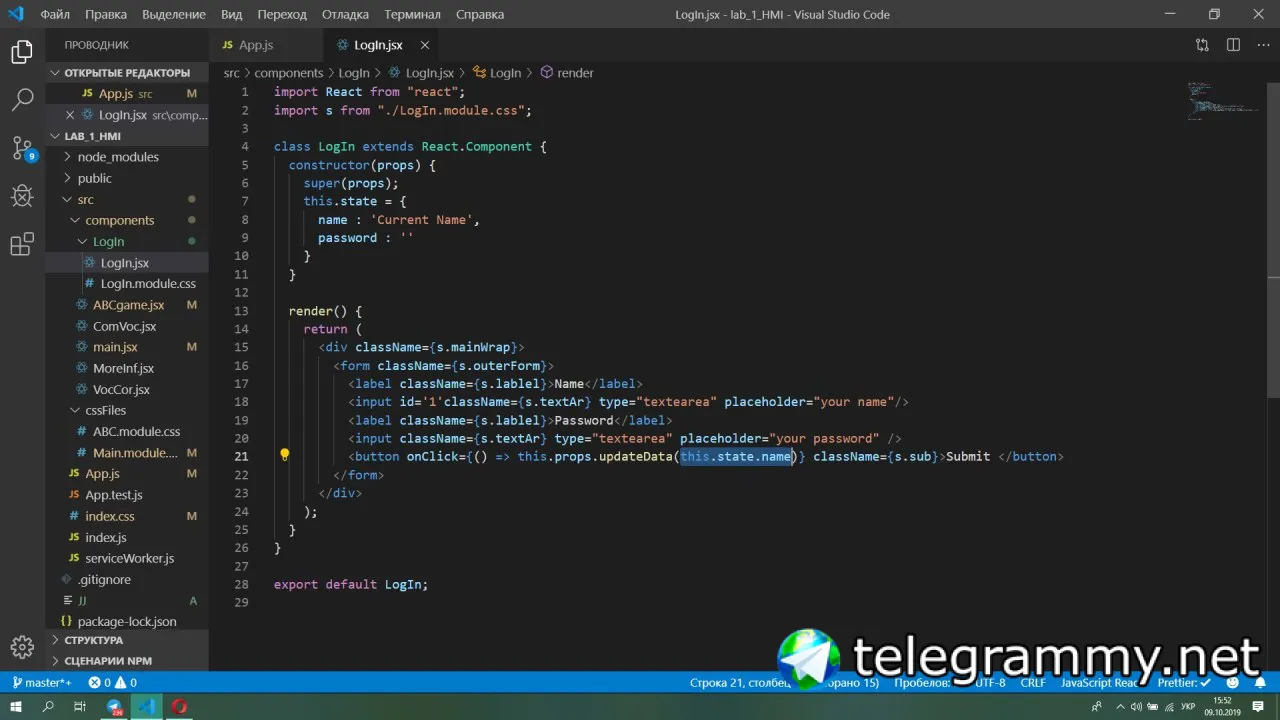1280x720 pixels.
Task: Open ABCgame.jsx in the explorer
Action: point(127,305)
